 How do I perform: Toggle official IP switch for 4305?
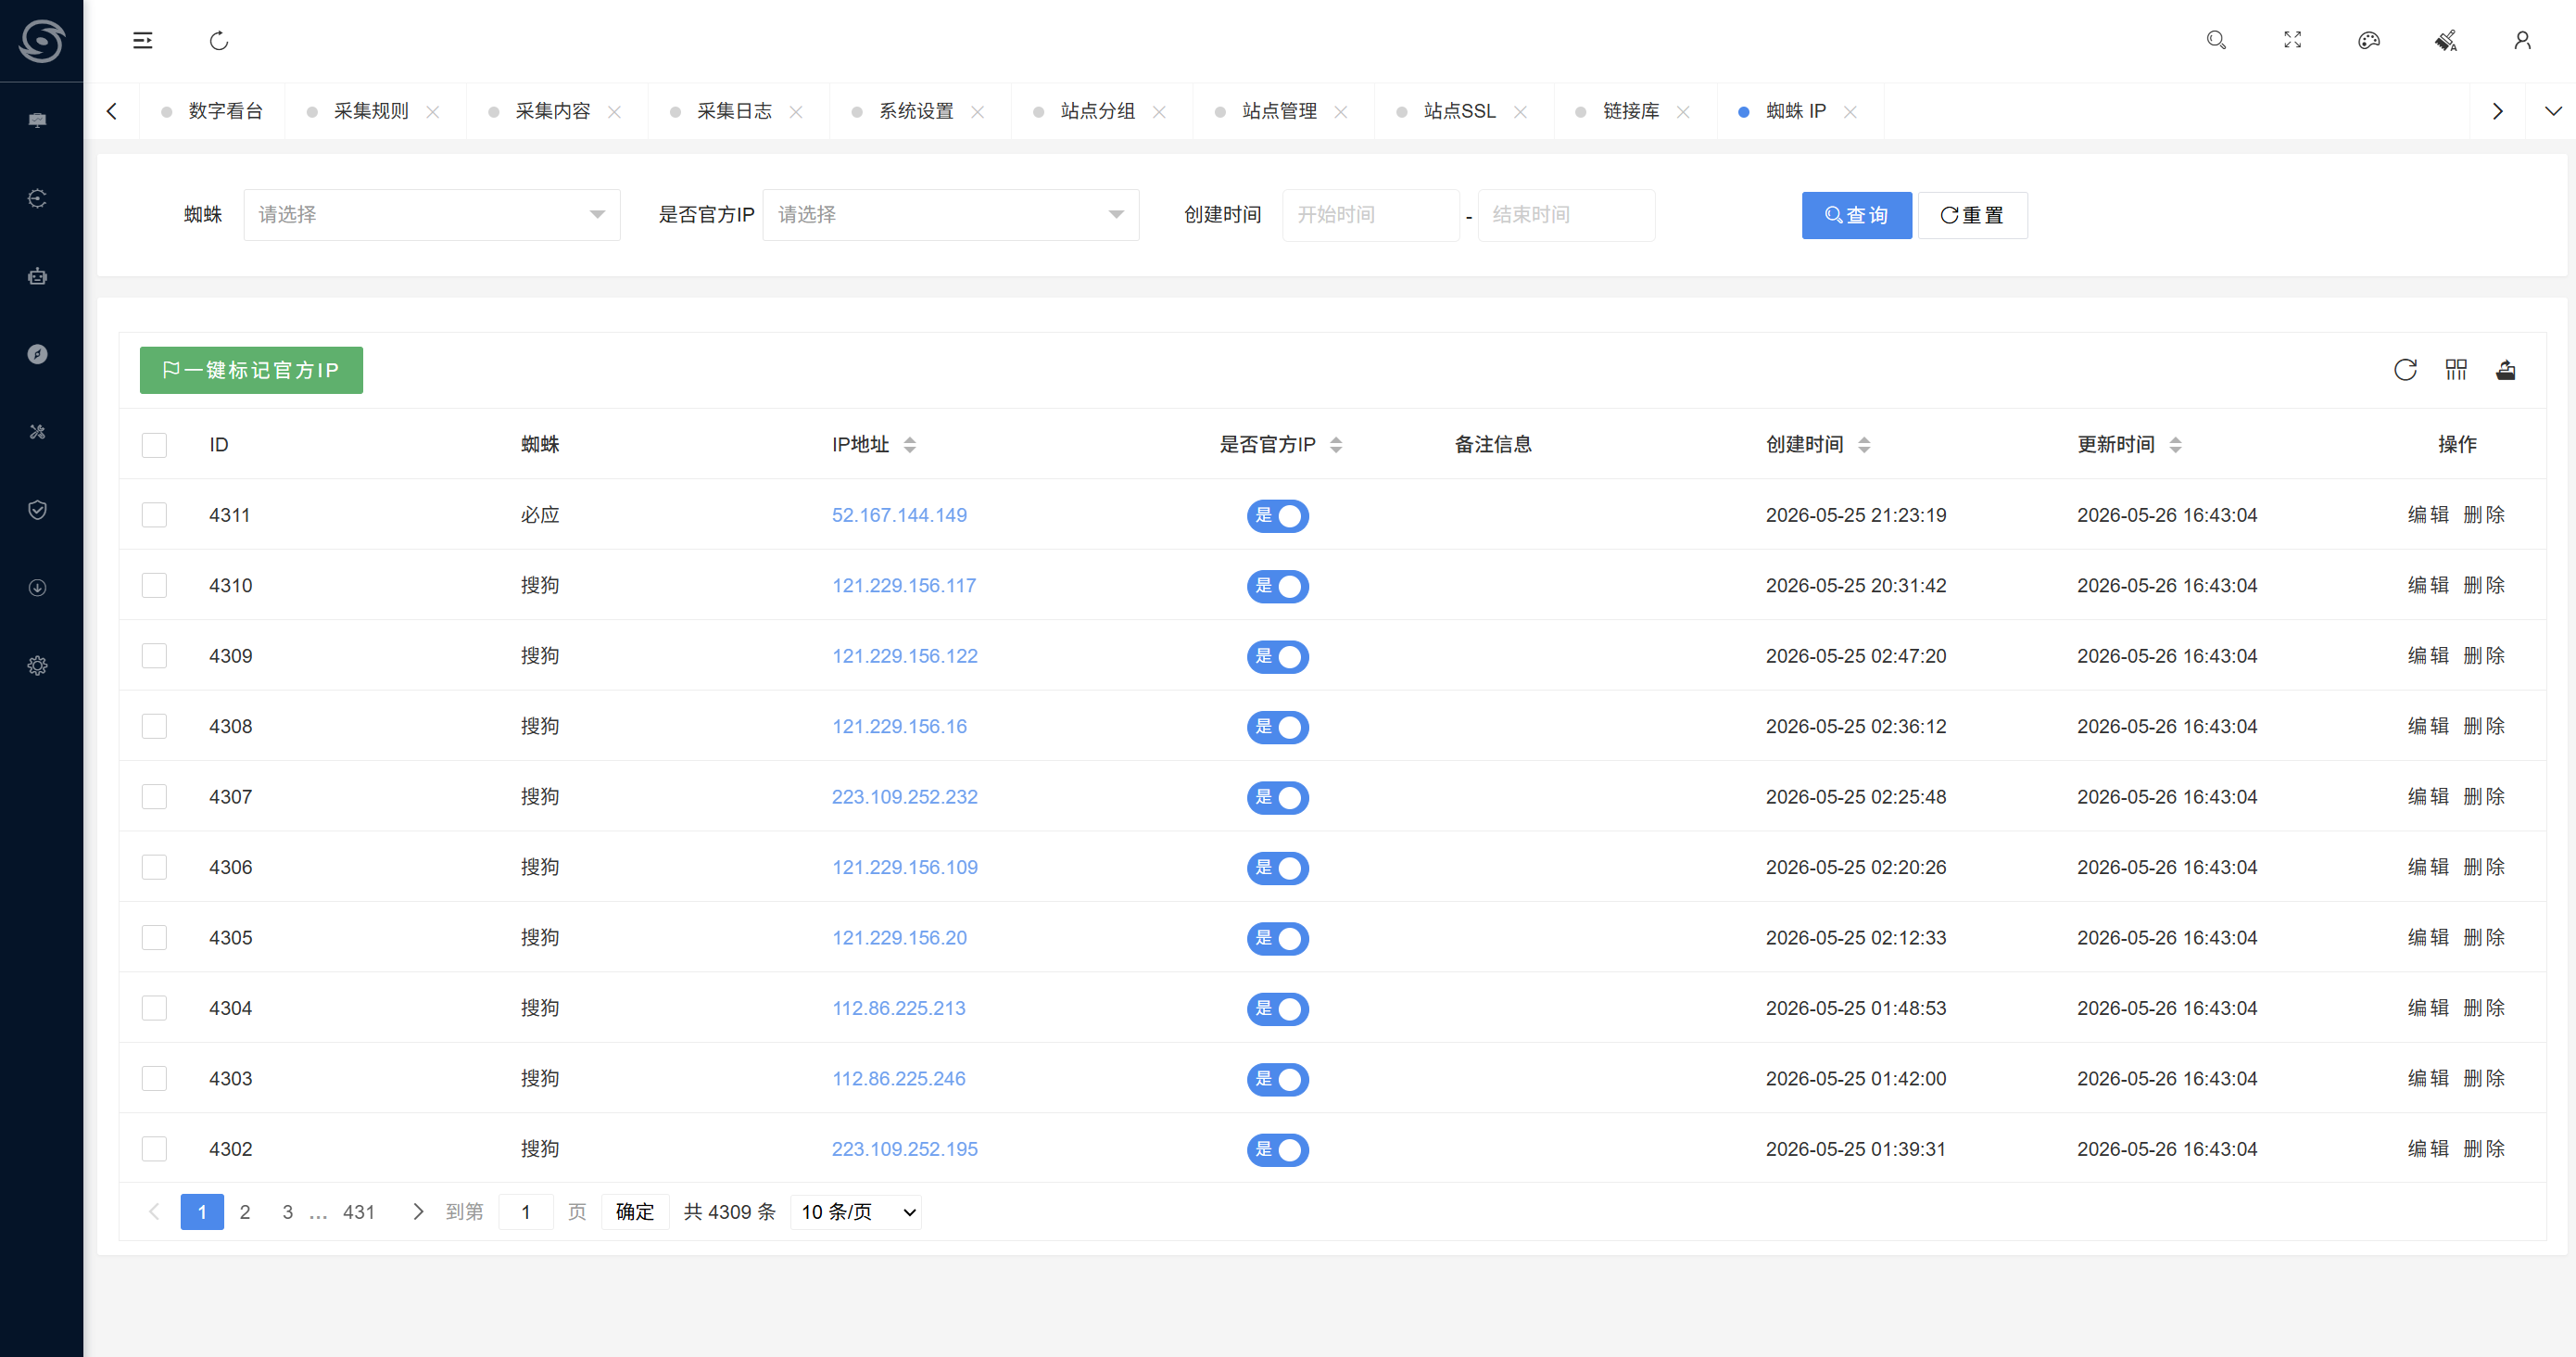[x=1277, y=938]
